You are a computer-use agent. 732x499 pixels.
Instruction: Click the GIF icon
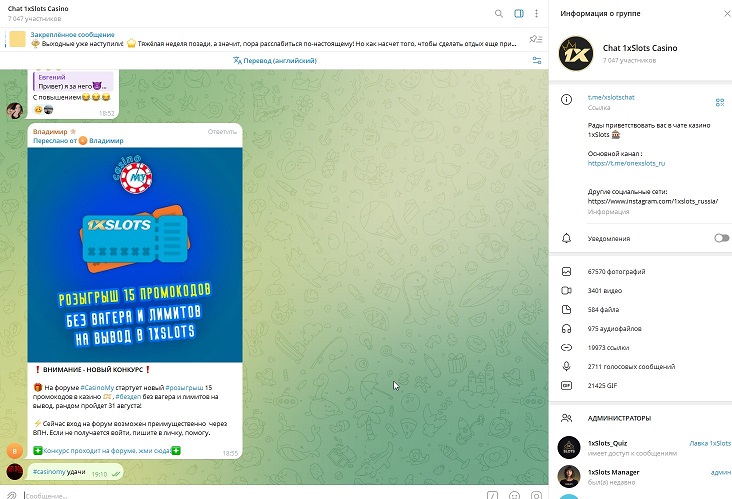(x=566, y=386)
